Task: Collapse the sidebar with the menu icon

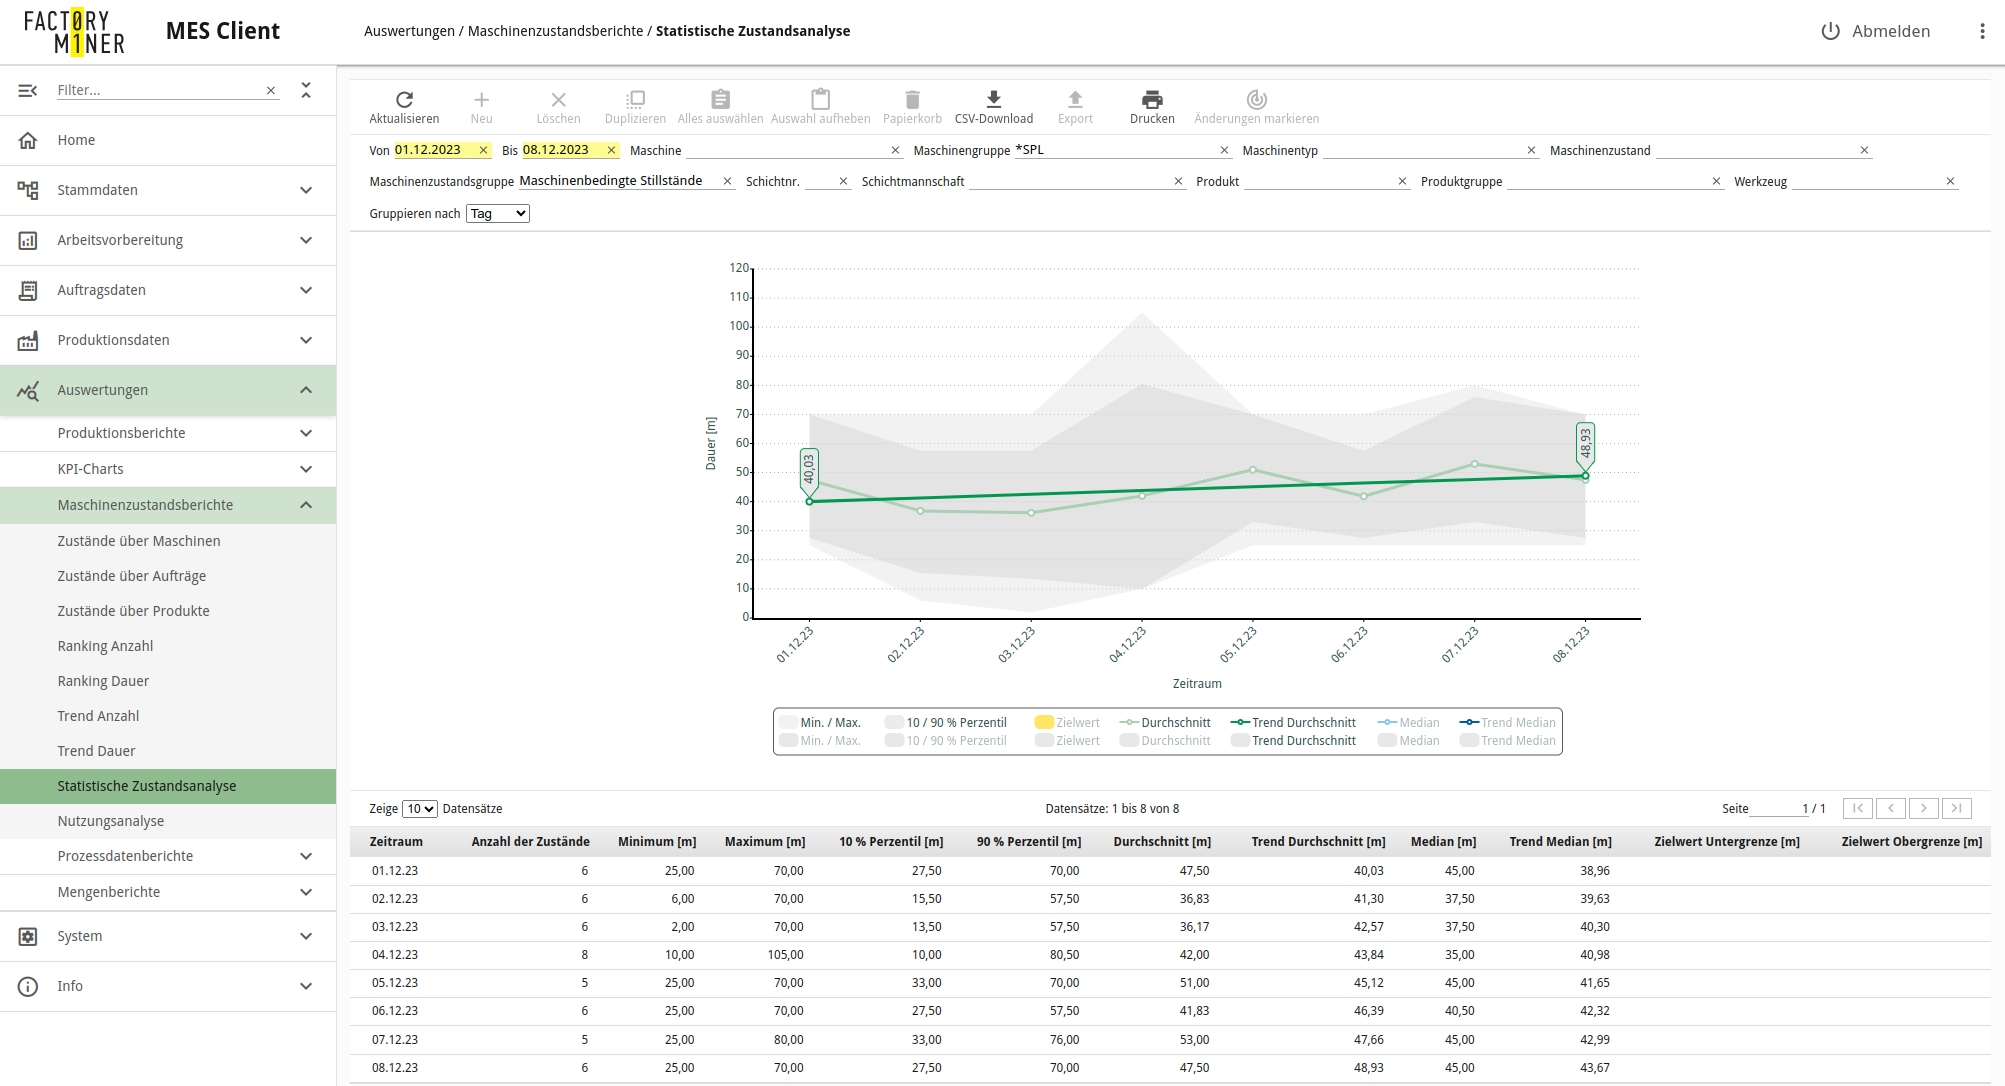Action: [28, 90]
